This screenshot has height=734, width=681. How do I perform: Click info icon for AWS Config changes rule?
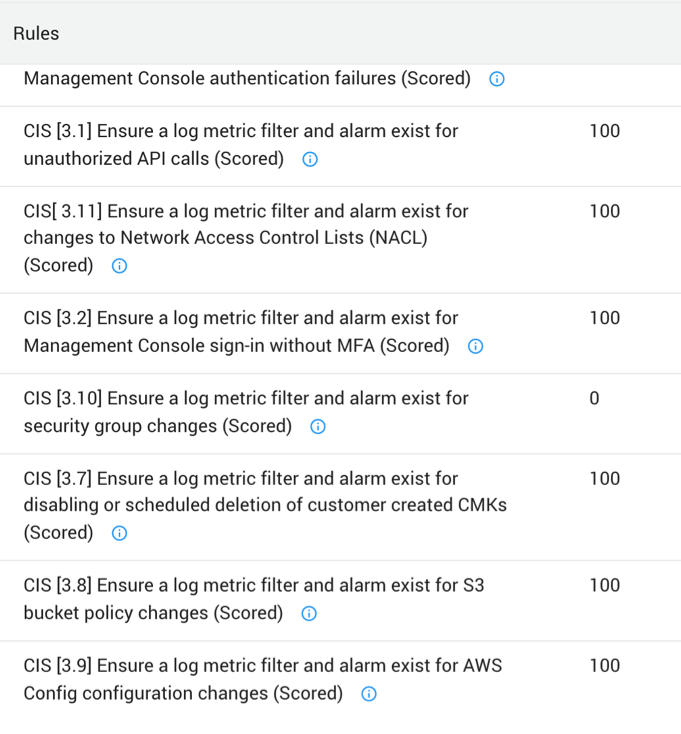point(368,694)
